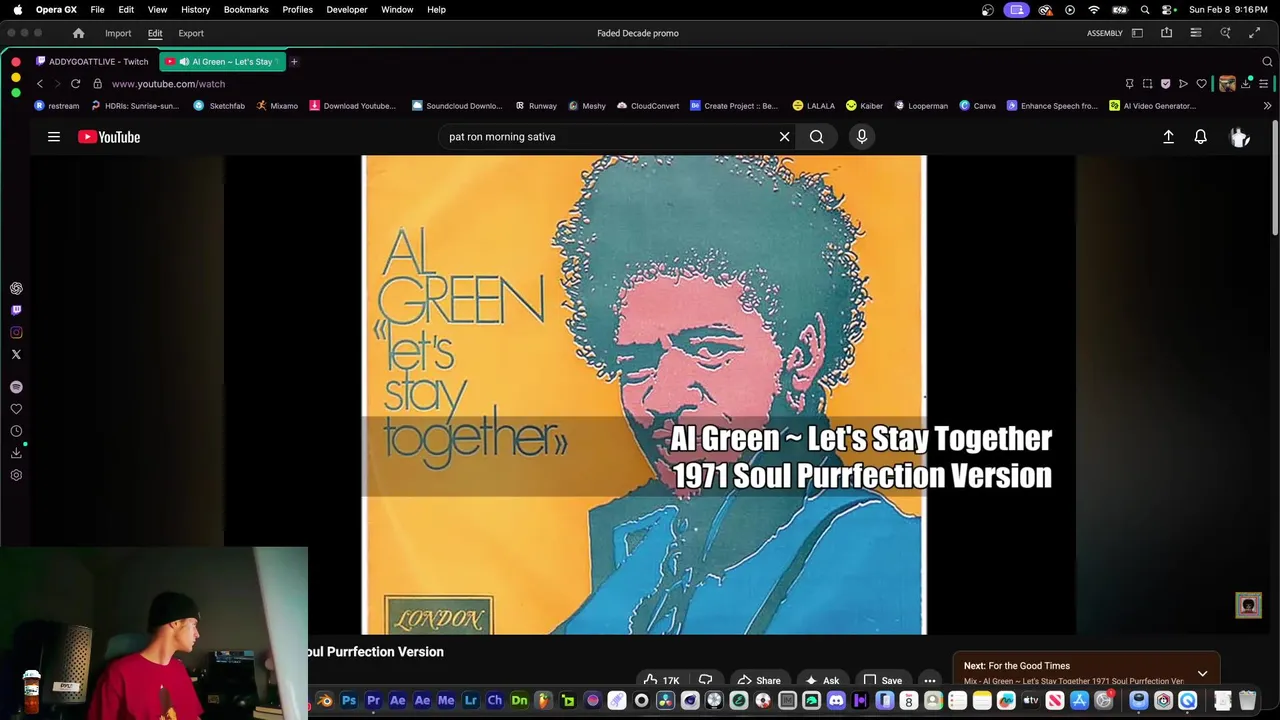Open the Bookmarks menu

(246, 9)
